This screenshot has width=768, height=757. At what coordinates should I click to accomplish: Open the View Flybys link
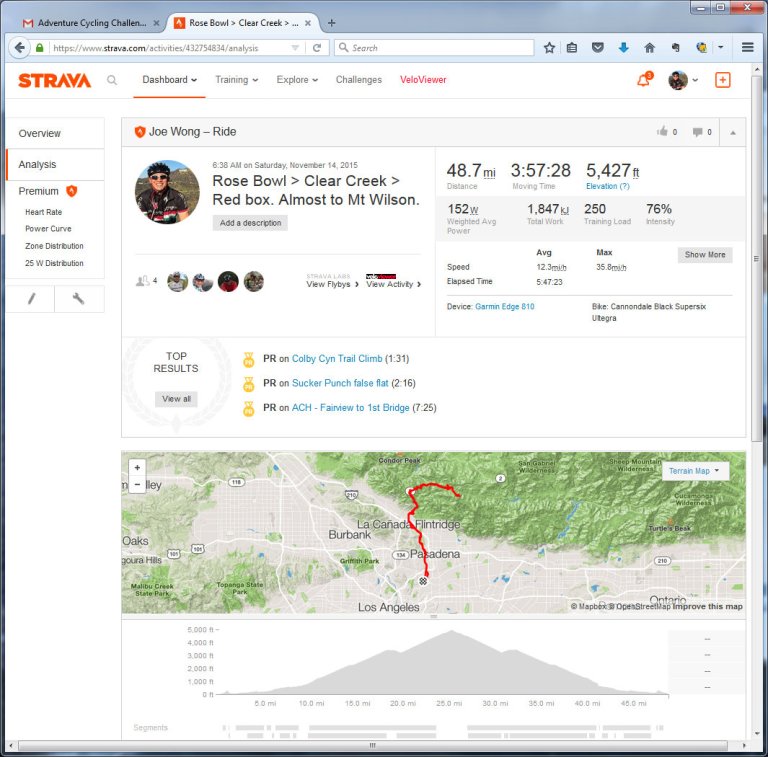(x=332, y=284)
